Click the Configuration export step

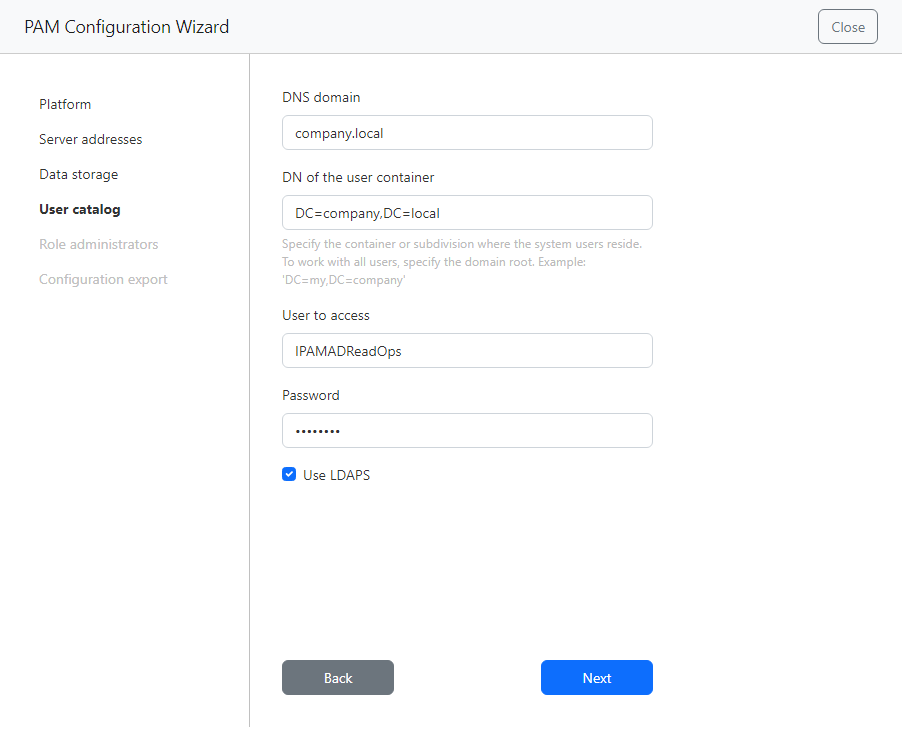[103, 279]
